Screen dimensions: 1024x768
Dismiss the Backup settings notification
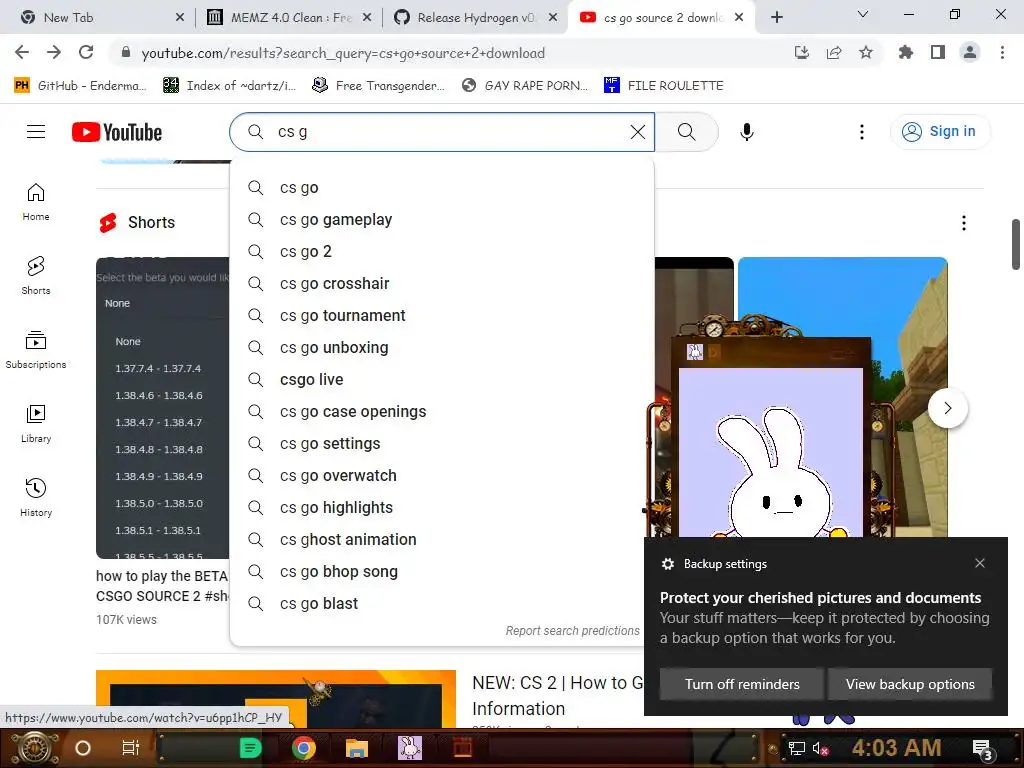(x=980, y=563)
